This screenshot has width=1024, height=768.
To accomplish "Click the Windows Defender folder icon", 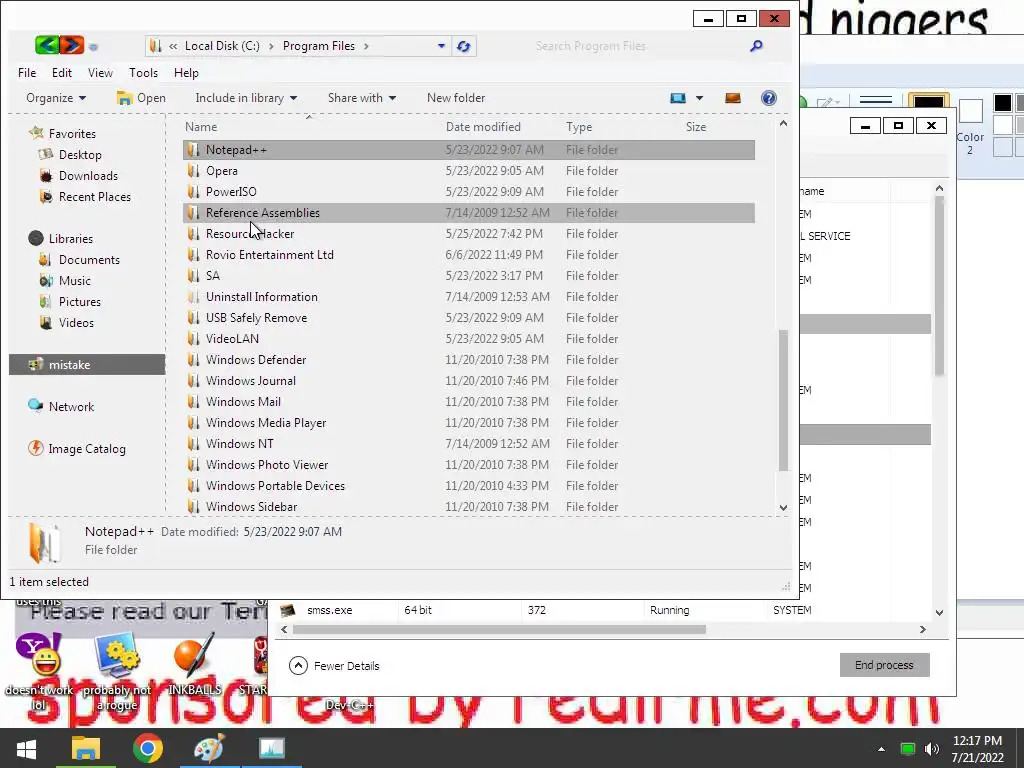I will point(193,359).
